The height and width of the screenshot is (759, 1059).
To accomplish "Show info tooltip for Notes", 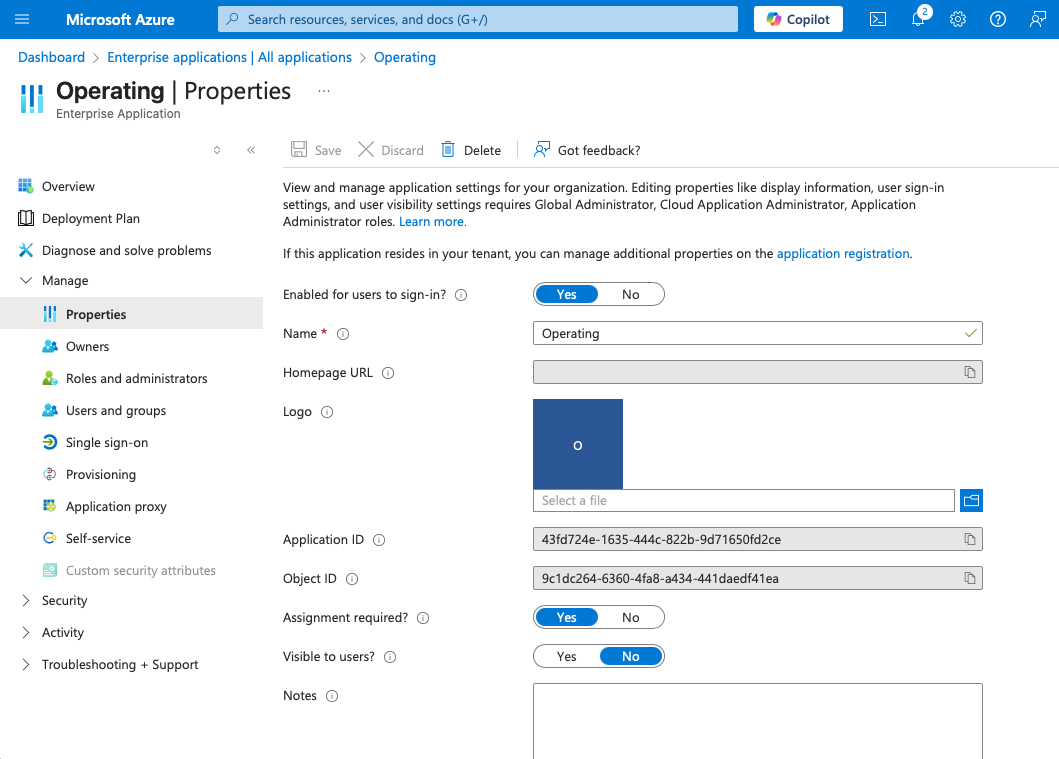I will (332, 696).
